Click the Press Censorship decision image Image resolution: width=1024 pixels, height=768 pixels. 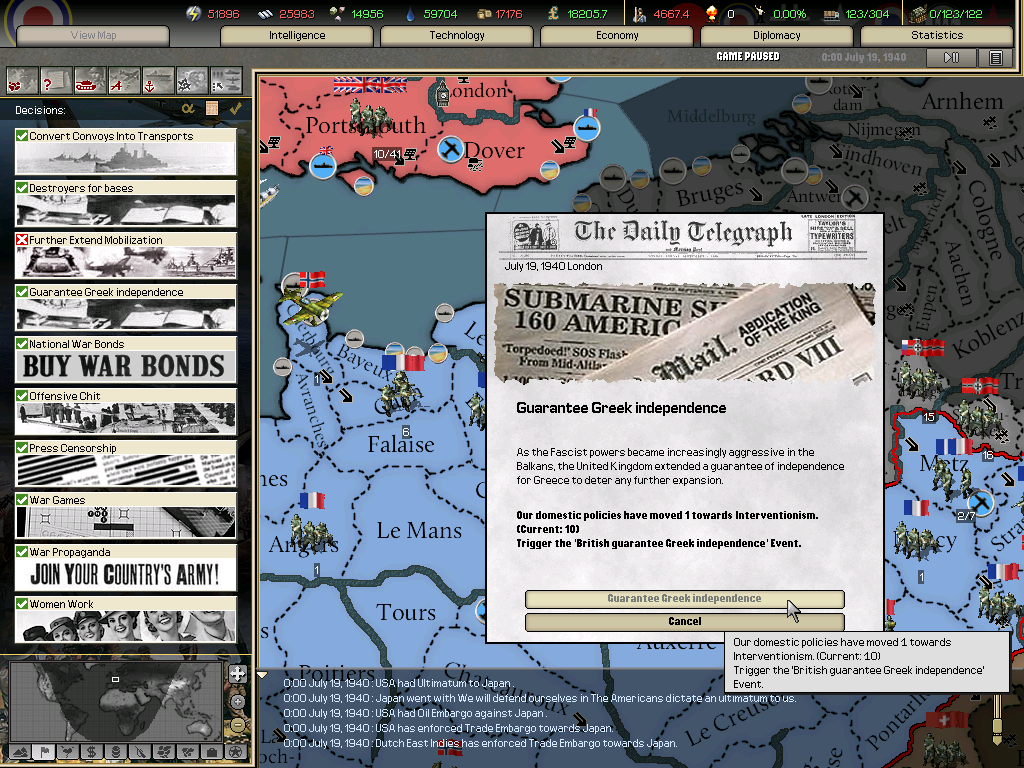point(125,470)
